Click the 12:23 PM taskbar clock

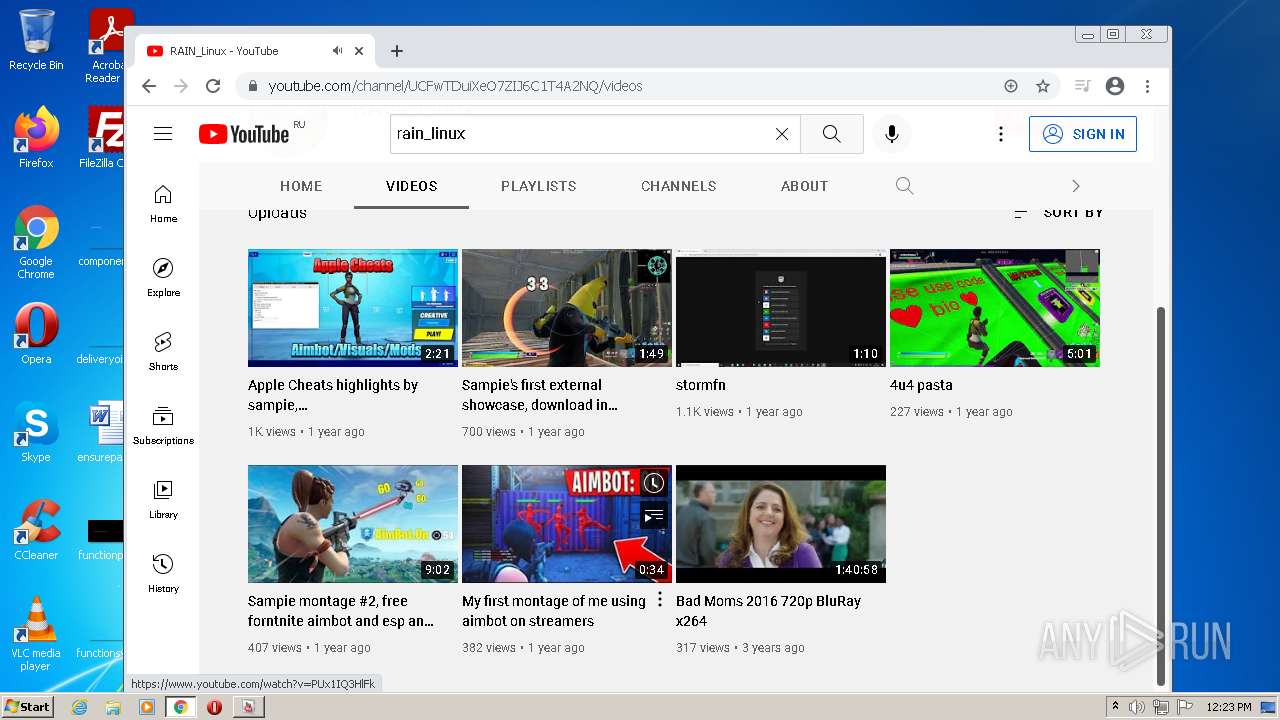(1229, 707)
